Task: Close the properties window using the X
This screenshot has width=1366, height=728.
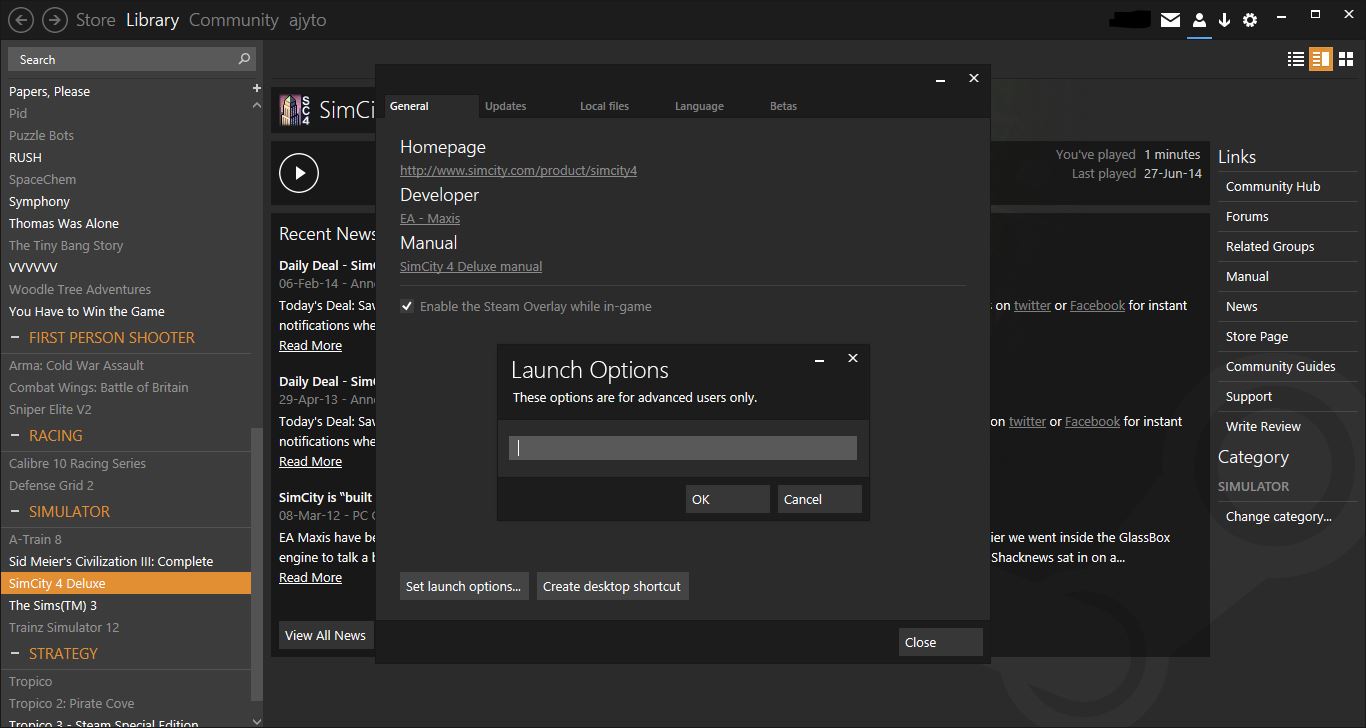Action: pyautogui.click(x=974, y=78)
